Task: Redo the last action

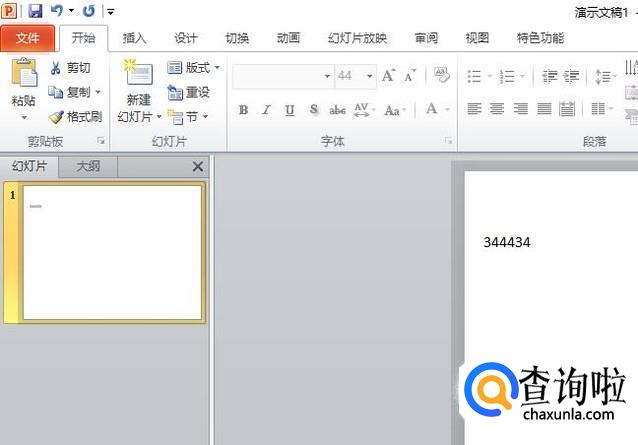Action: (x=88, y=11)
